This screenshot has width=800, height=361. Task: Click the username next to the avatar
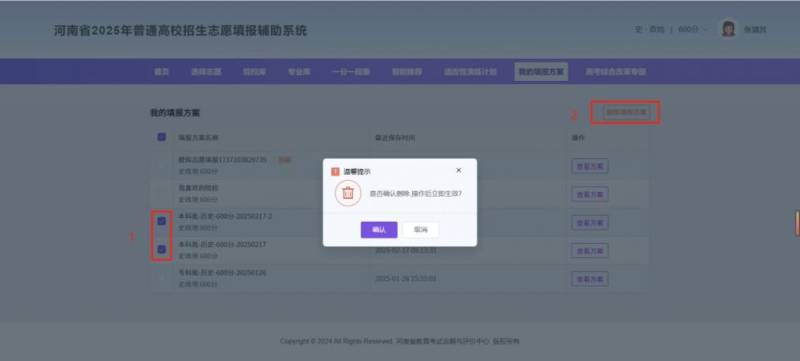tap(755, 30)
